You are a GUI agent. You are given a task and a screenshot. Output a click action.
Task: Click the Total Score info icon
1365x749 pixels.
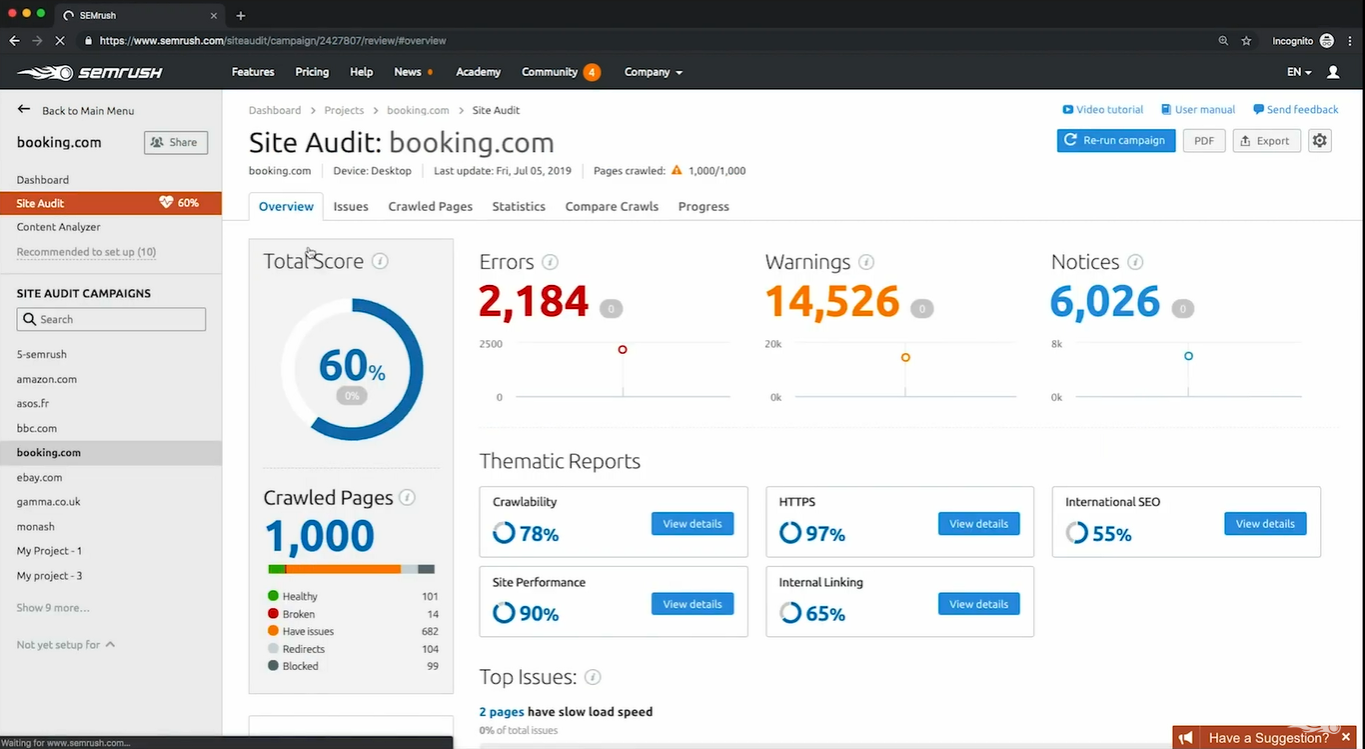pos(380,261)
